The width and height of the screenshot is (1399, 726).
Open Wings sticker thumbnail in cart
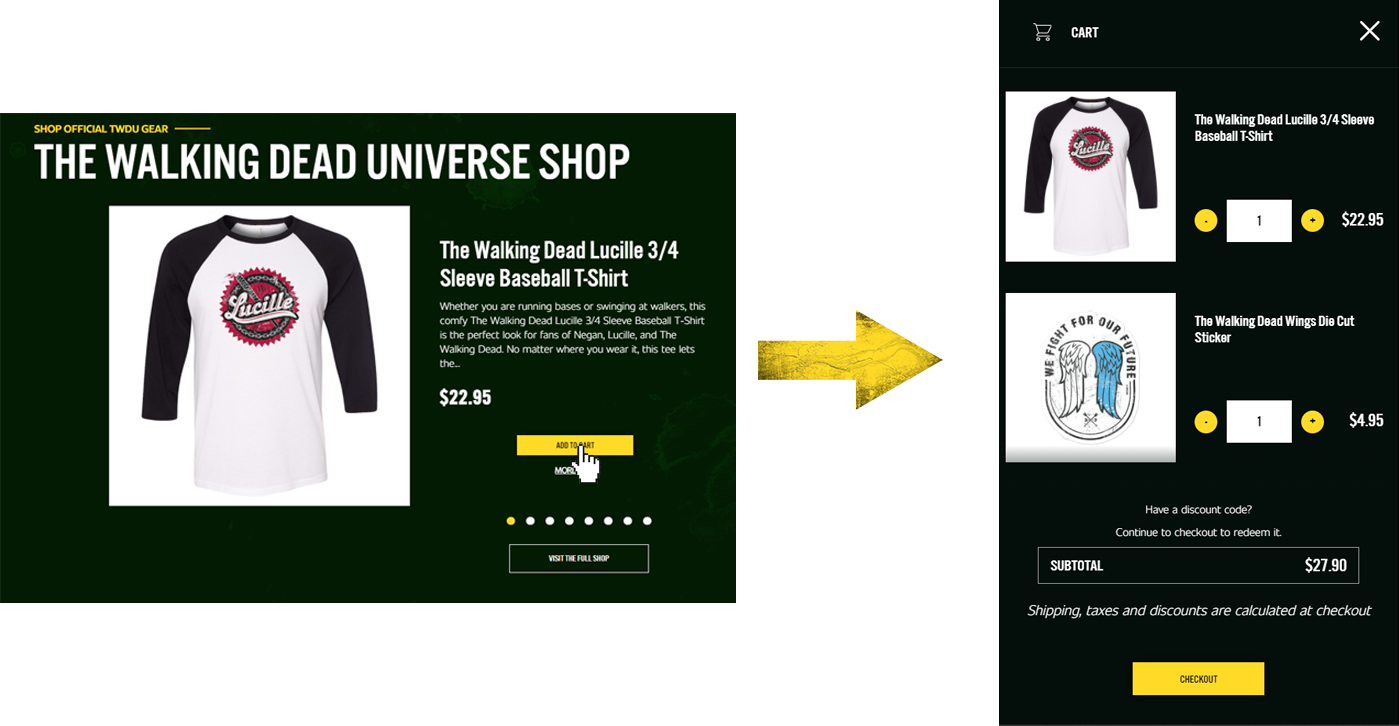(1090, 377)
